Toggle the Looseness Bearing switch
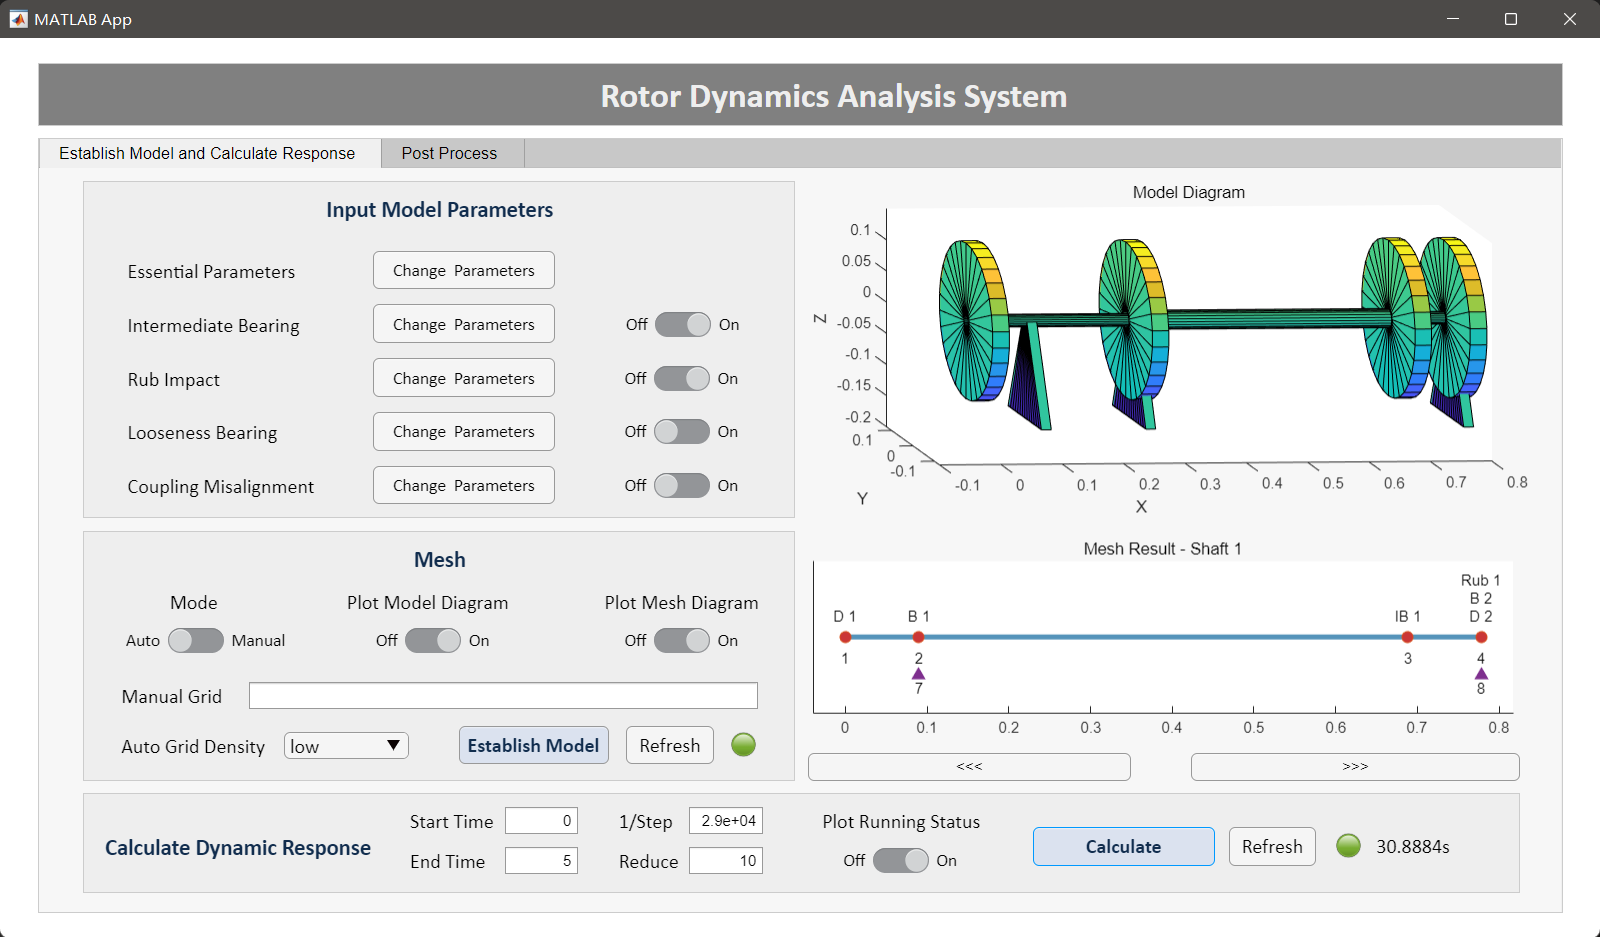The image size is (1600, 937). (x=682, y=432)
